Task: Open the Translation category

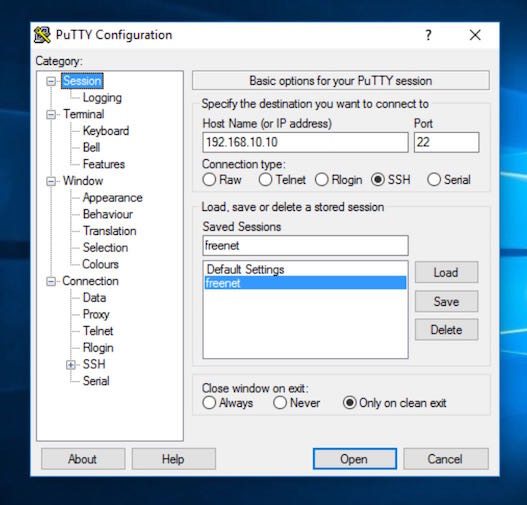Action: pyautogui.click(x=110, y=231)
